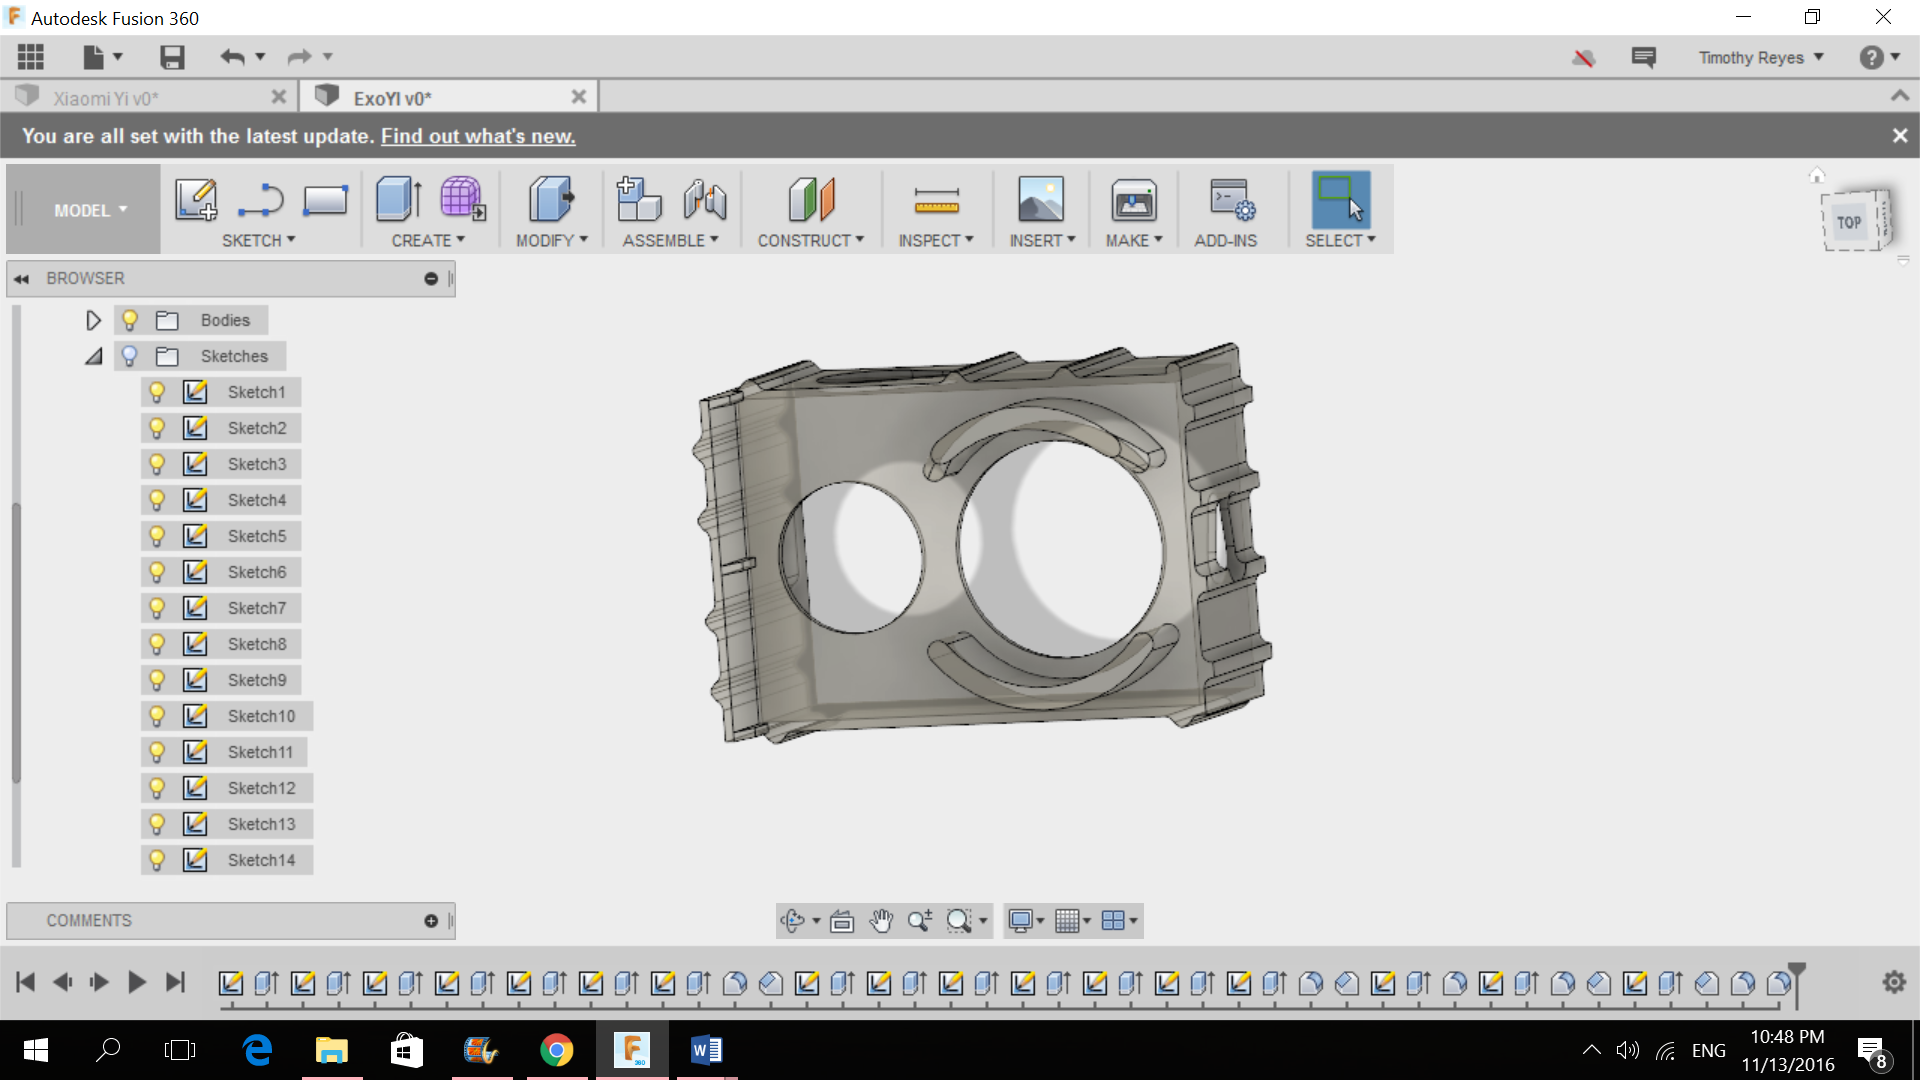Open the Inspect measure tool
The width and height of the screenshot is (1920, 1080).
(x=936, y=199)
